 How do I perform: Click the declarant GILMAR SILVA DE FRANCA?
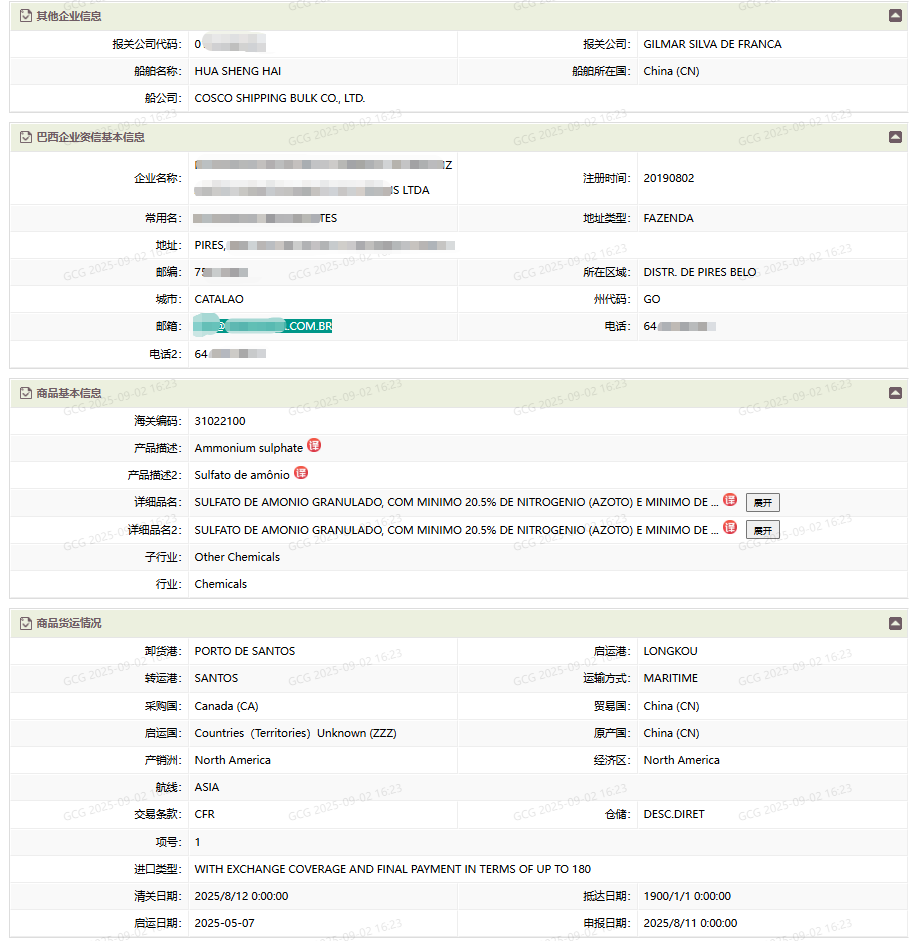[712, 44]
